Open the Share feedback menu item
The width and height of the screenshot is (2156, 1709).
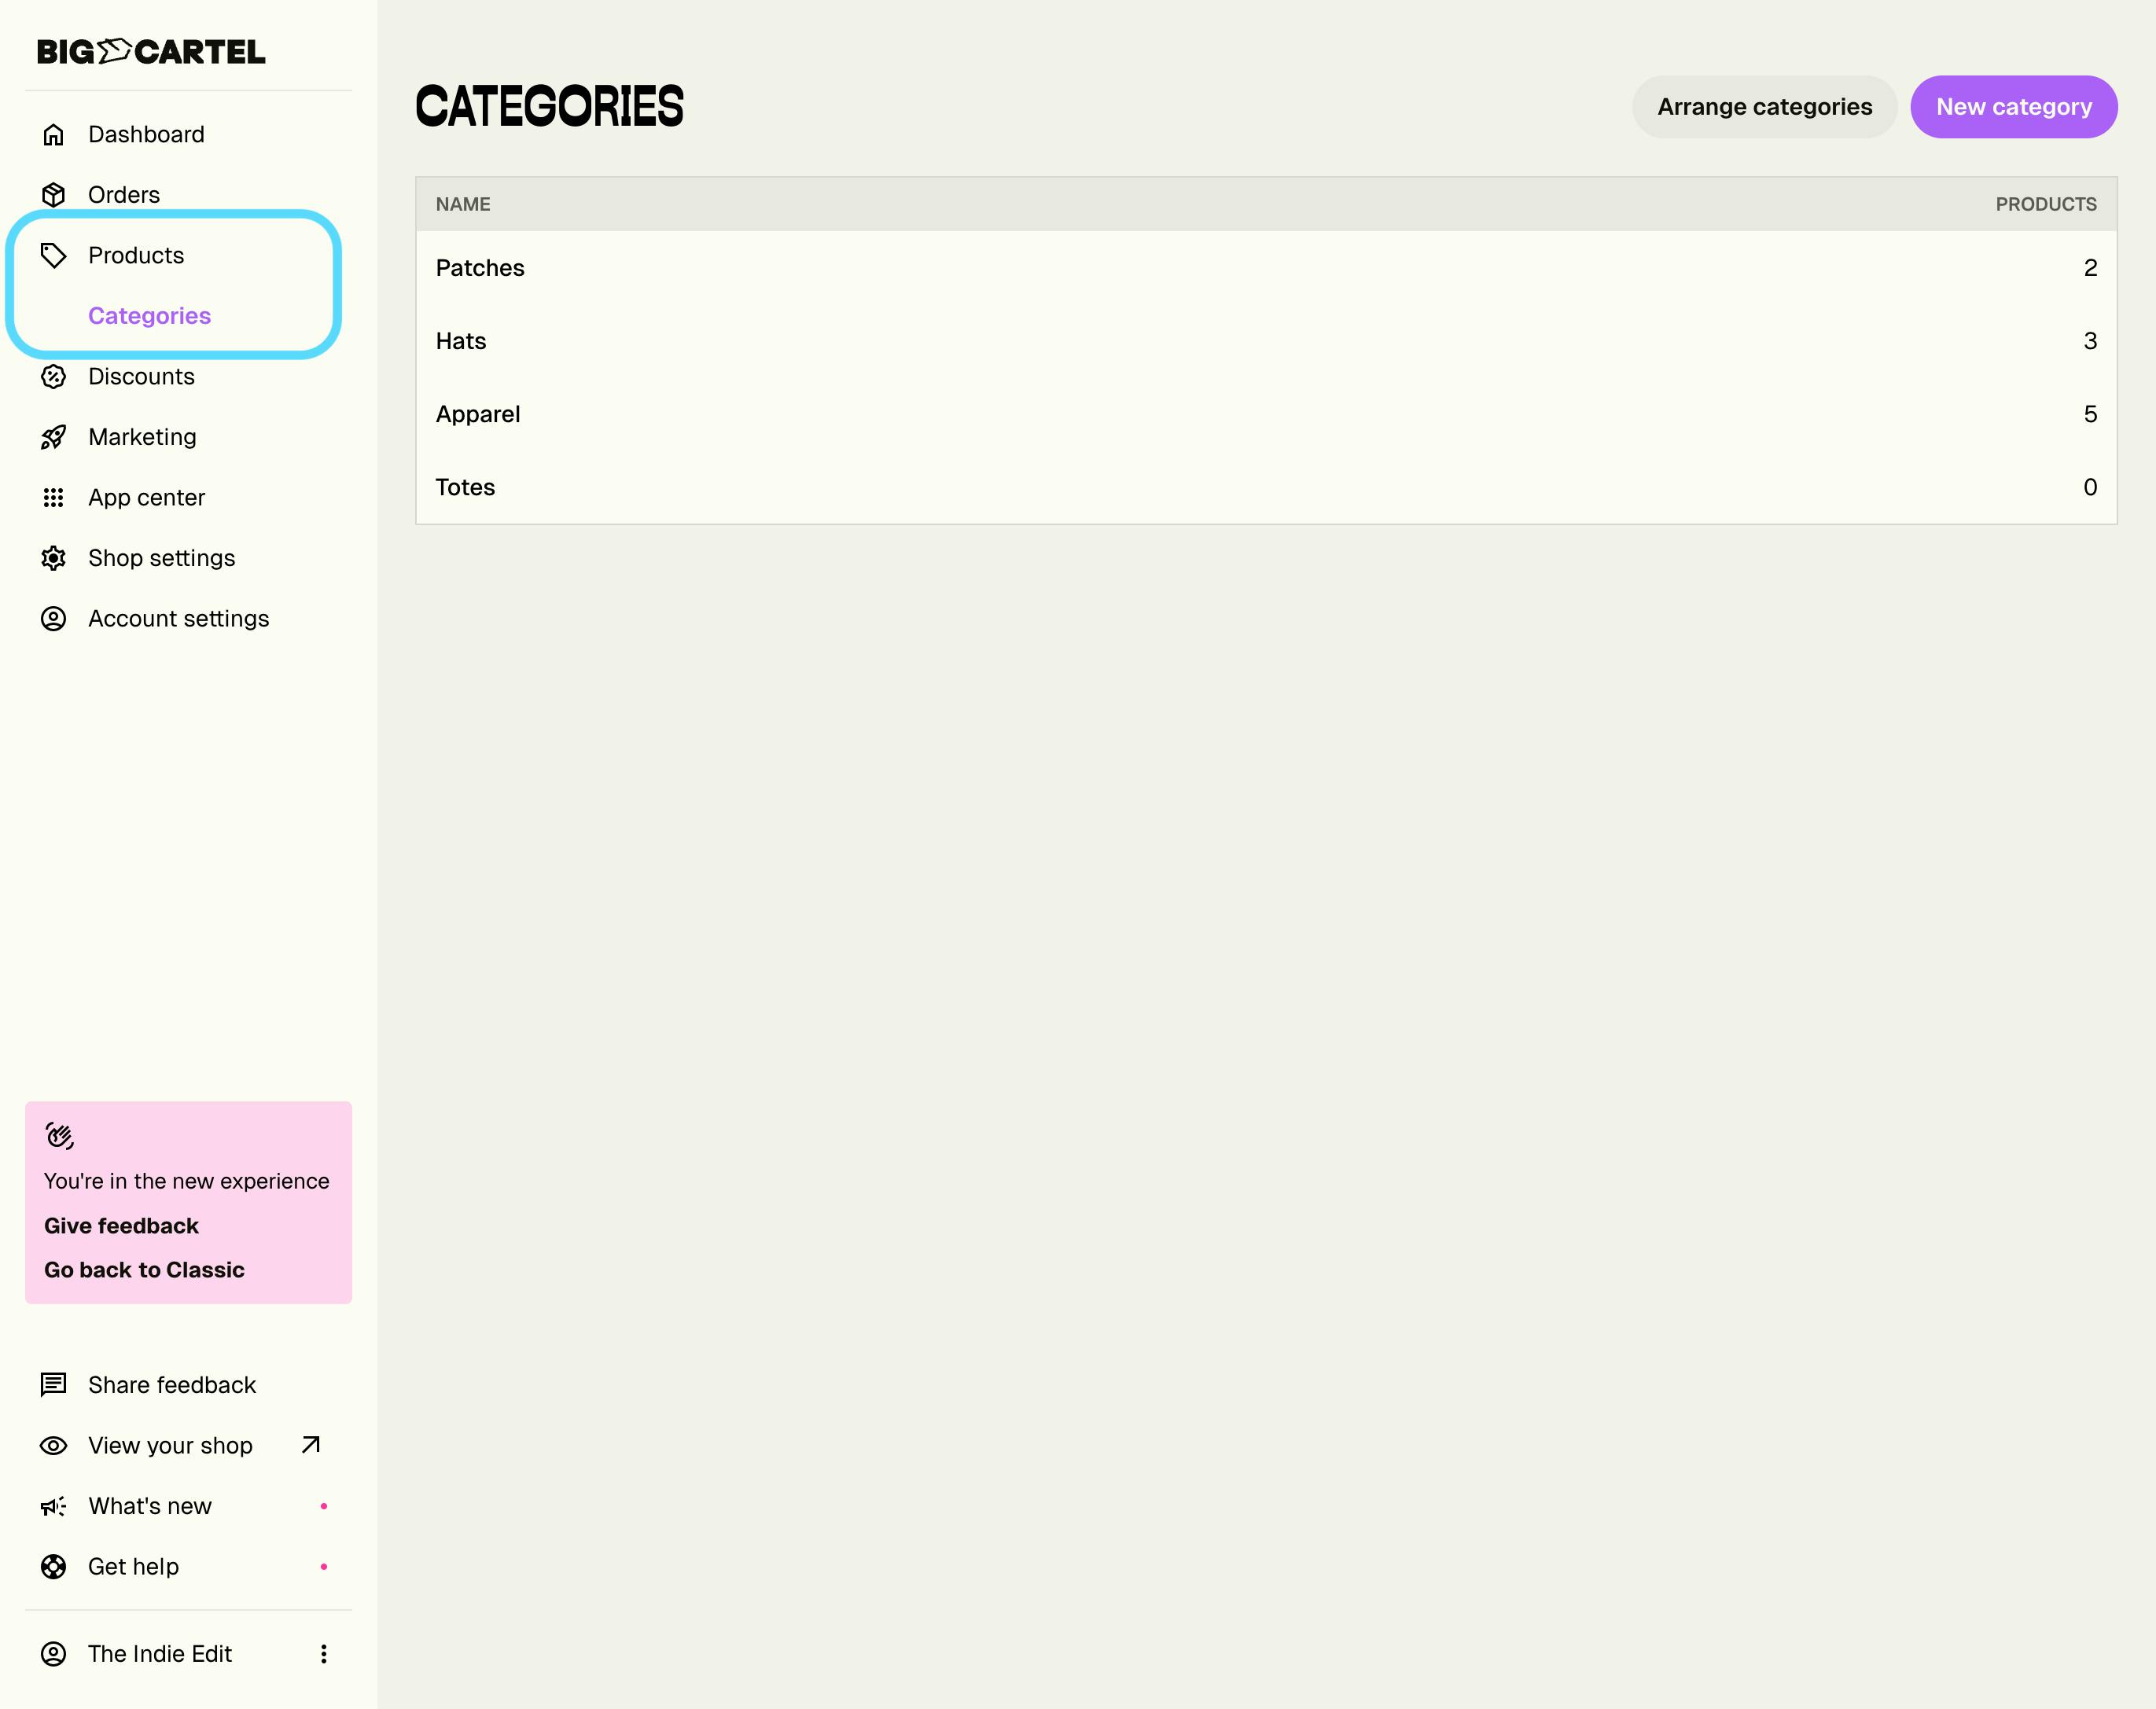pyautogui.click(x=171, y=1385)
